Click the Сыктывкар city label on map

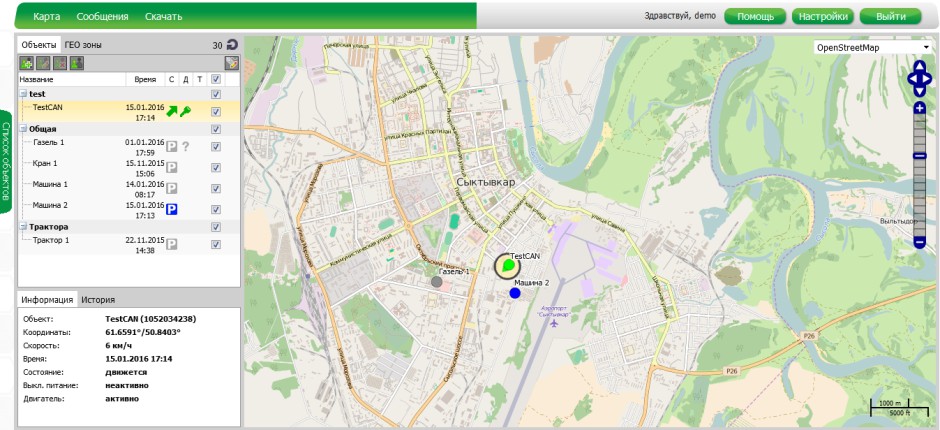pyautogui.click(x=486, y=181)
